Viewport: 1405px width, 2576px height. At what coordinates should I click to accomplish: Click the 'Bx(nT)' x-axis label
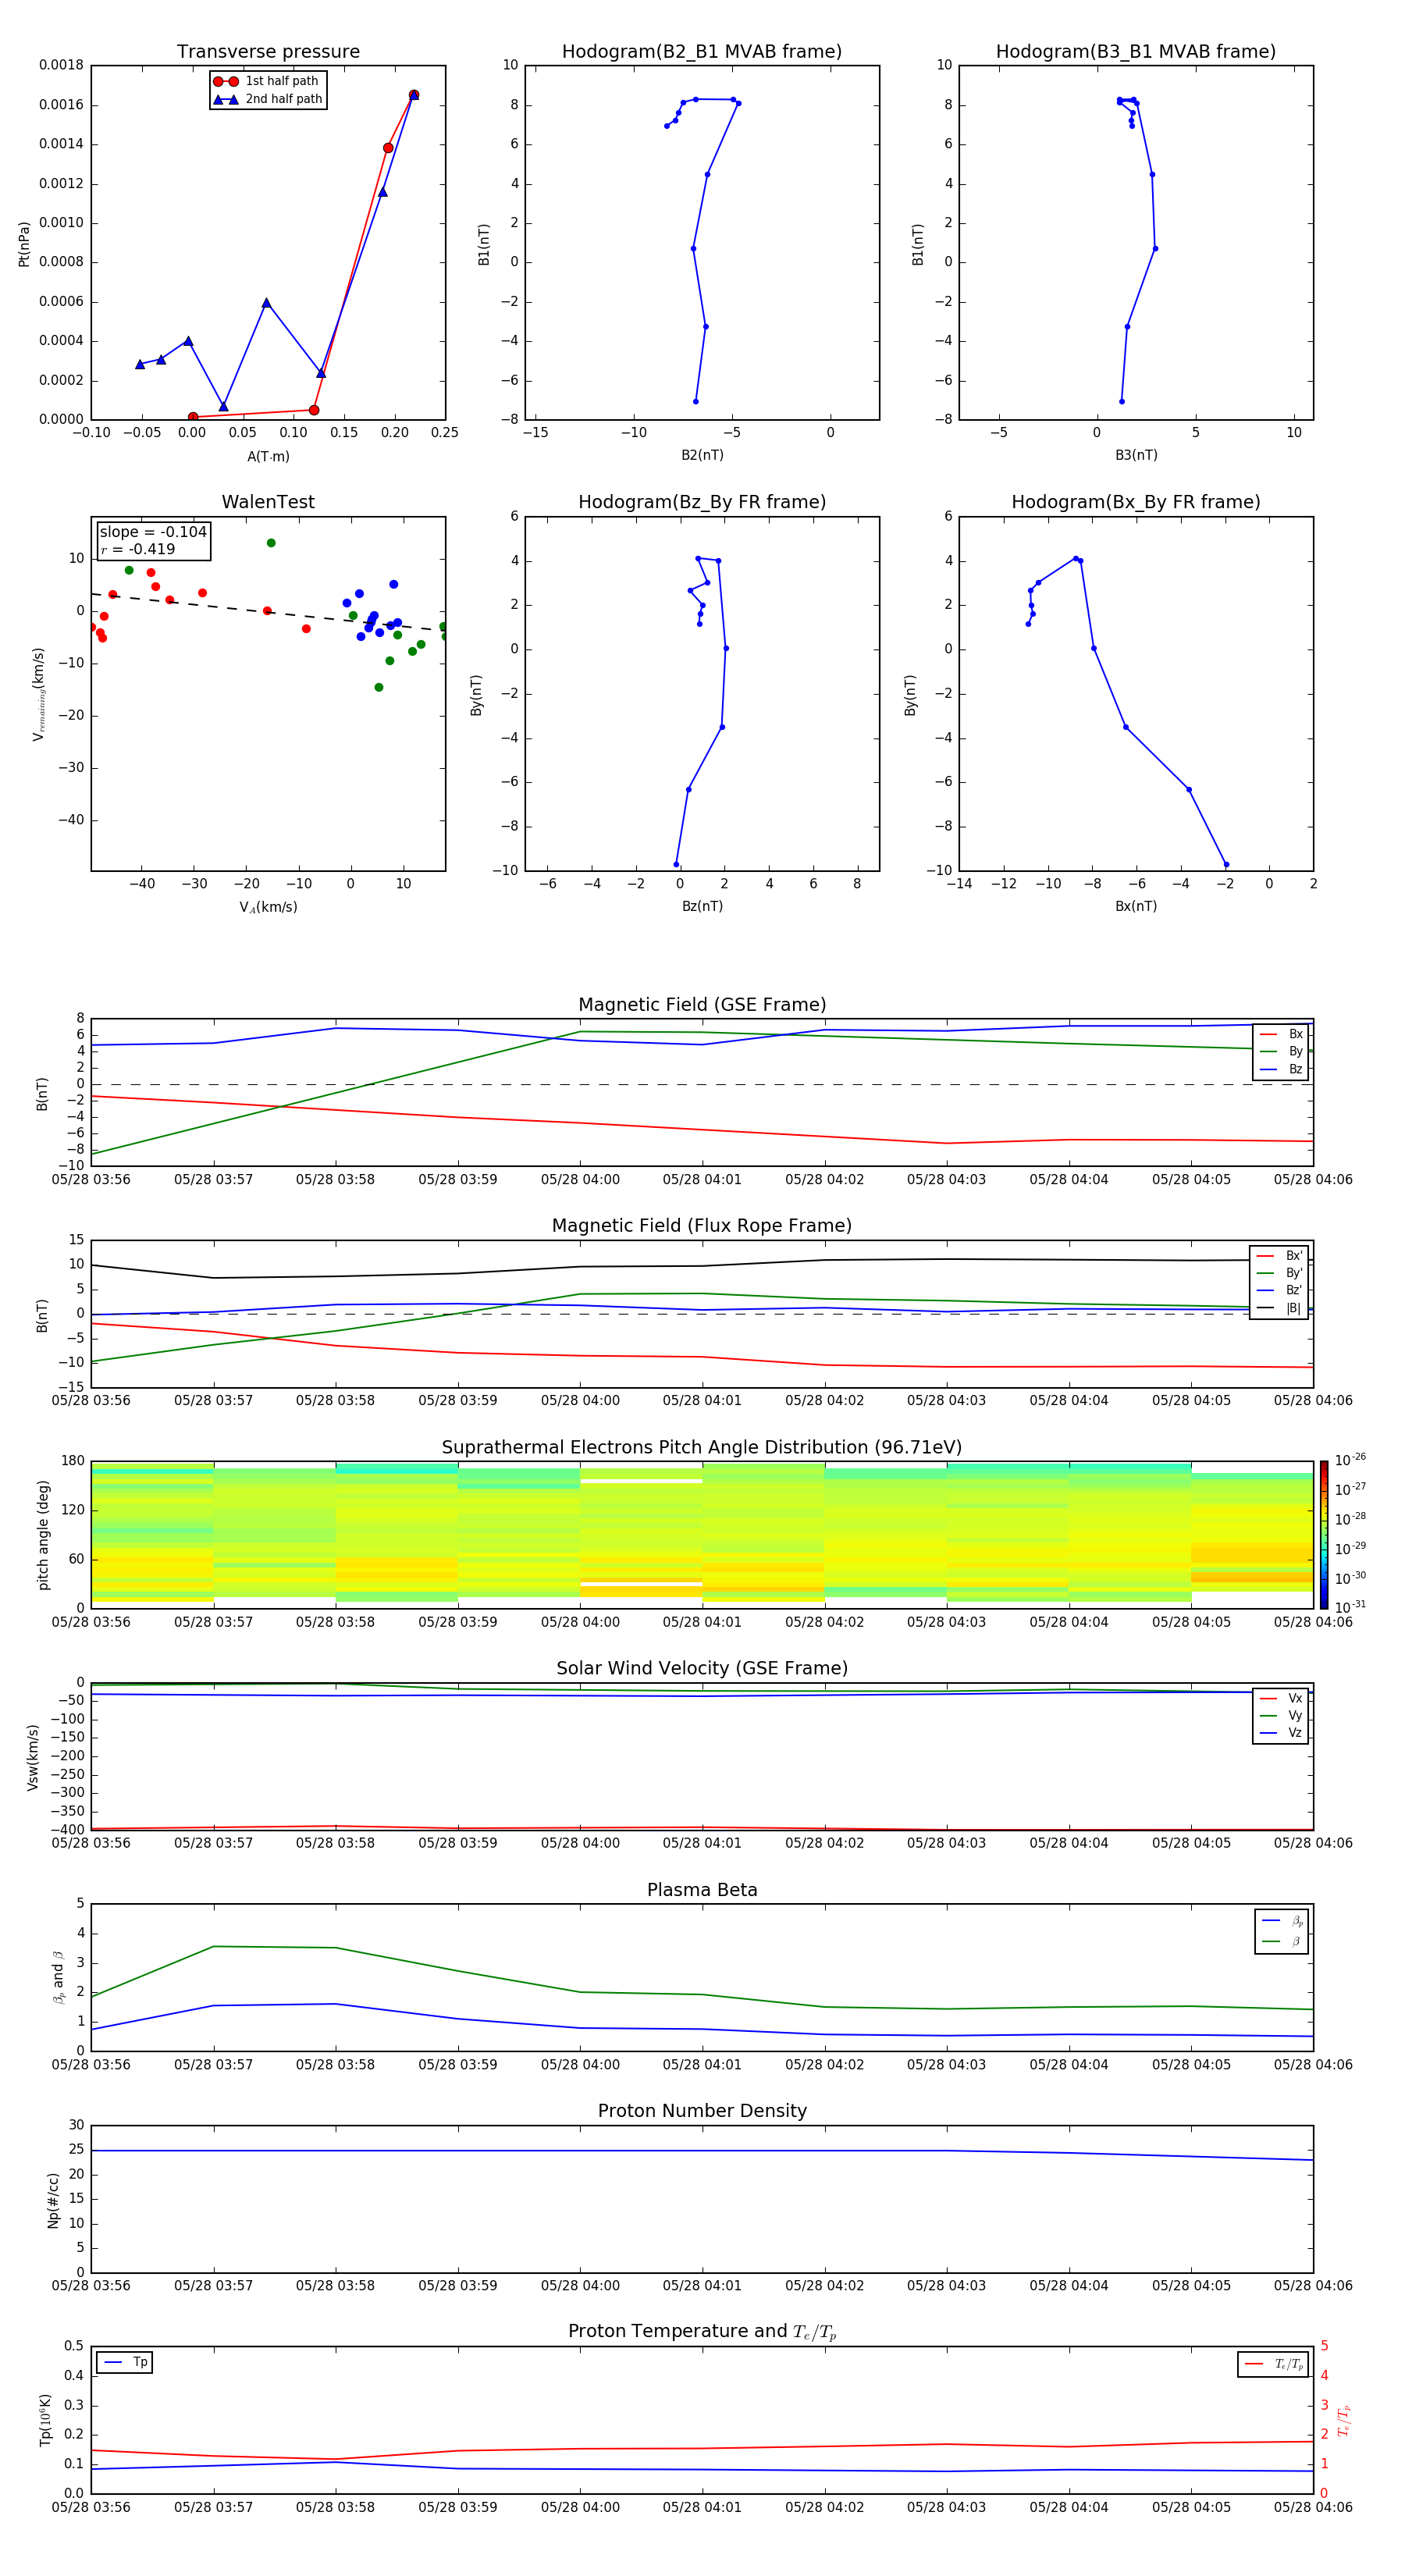1136,906
